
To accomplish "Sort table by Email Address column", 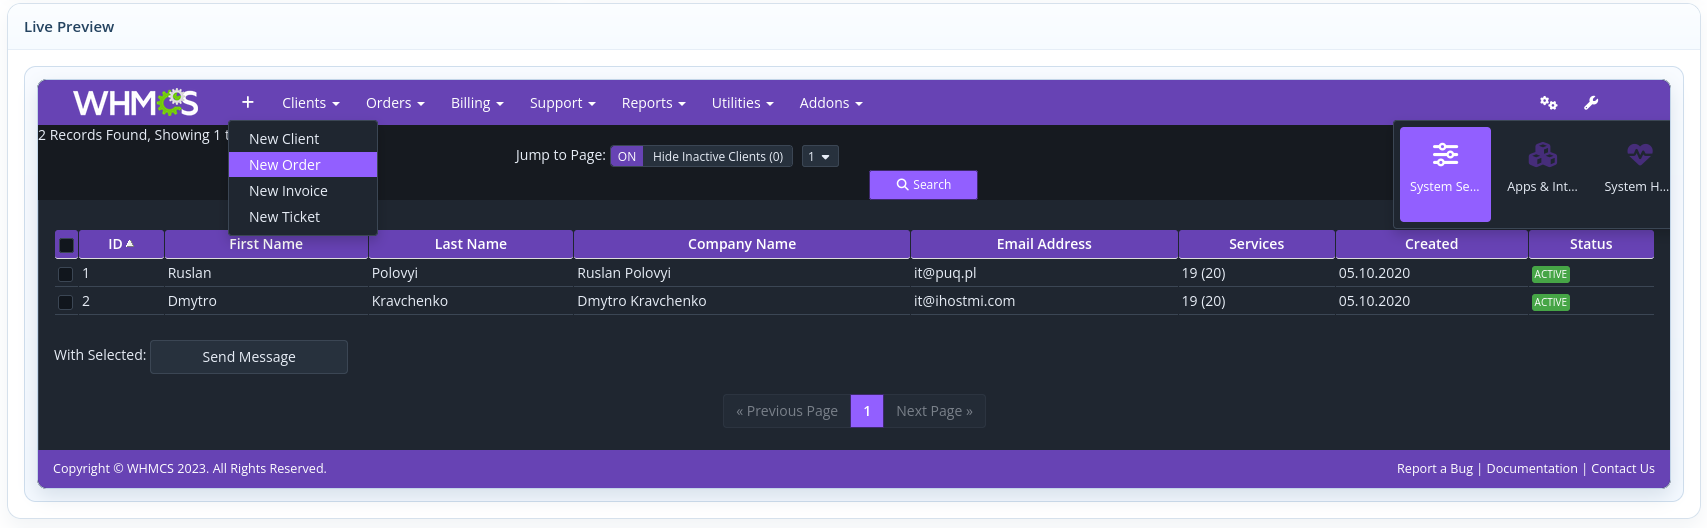I will [x=1043, y=244].
